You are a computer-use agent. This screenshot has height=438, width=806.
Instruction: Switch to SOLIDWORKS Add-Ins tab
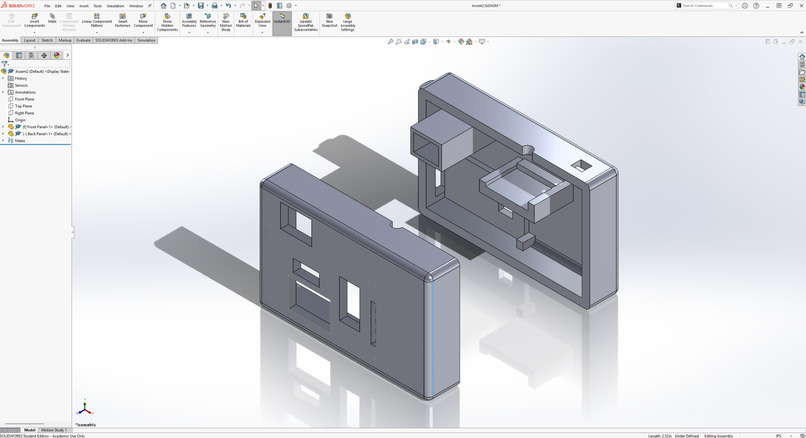point(114,40)
